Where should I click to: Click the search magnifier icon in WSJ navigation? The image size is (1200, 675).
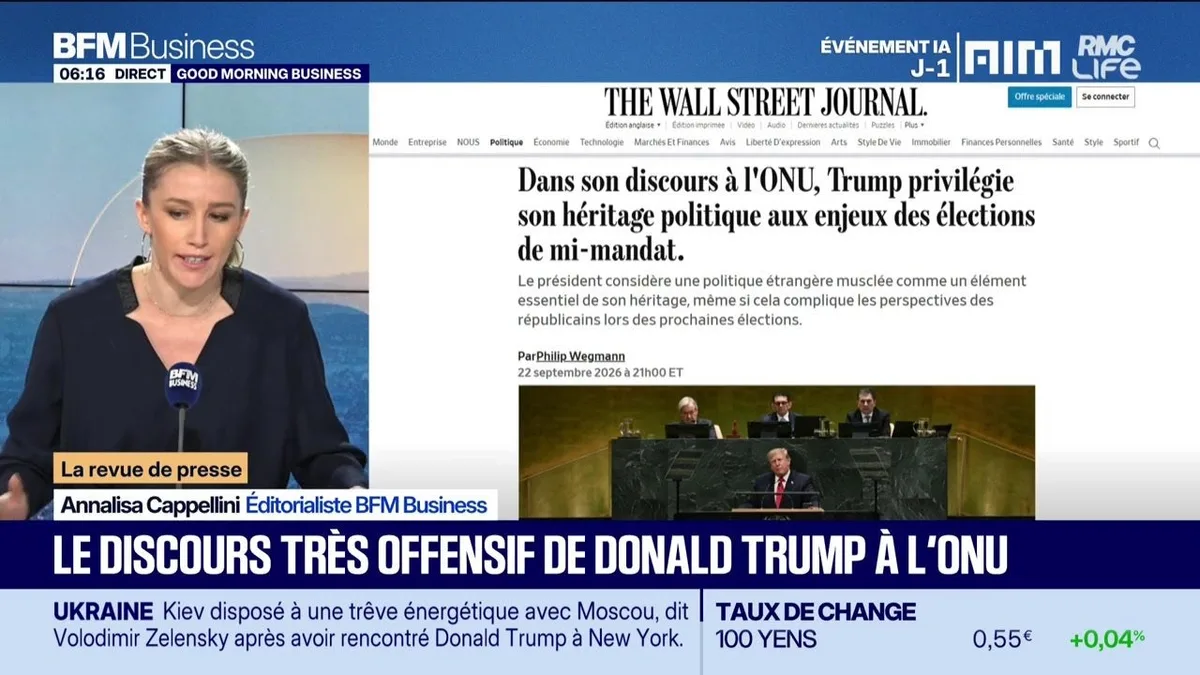[x=1154, y=143]
